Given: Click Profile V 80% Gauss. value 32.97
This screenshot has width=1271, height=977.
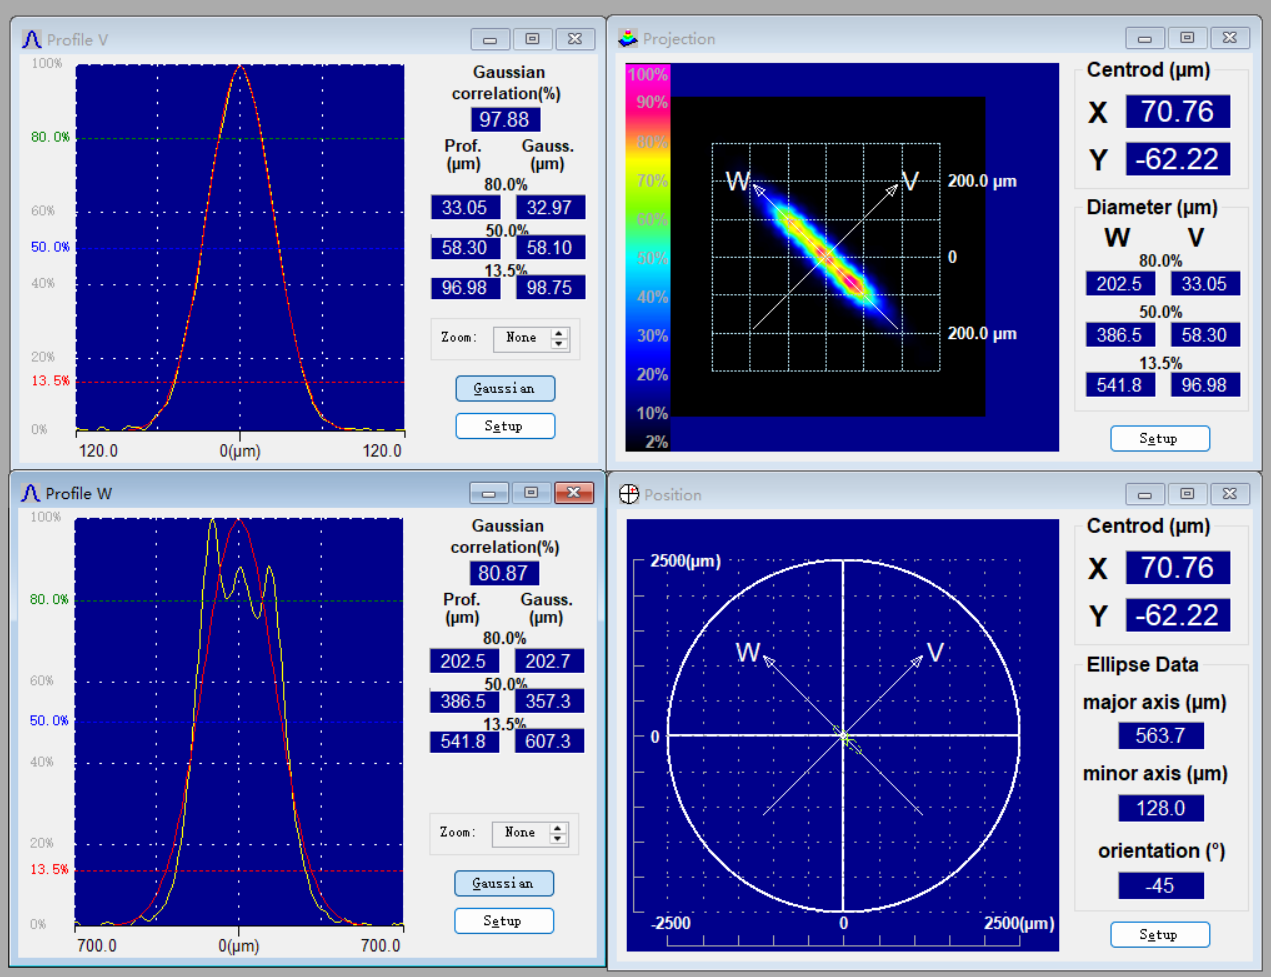Looking at the screenshot, I should pyautogui.click(x=550, y=207).
